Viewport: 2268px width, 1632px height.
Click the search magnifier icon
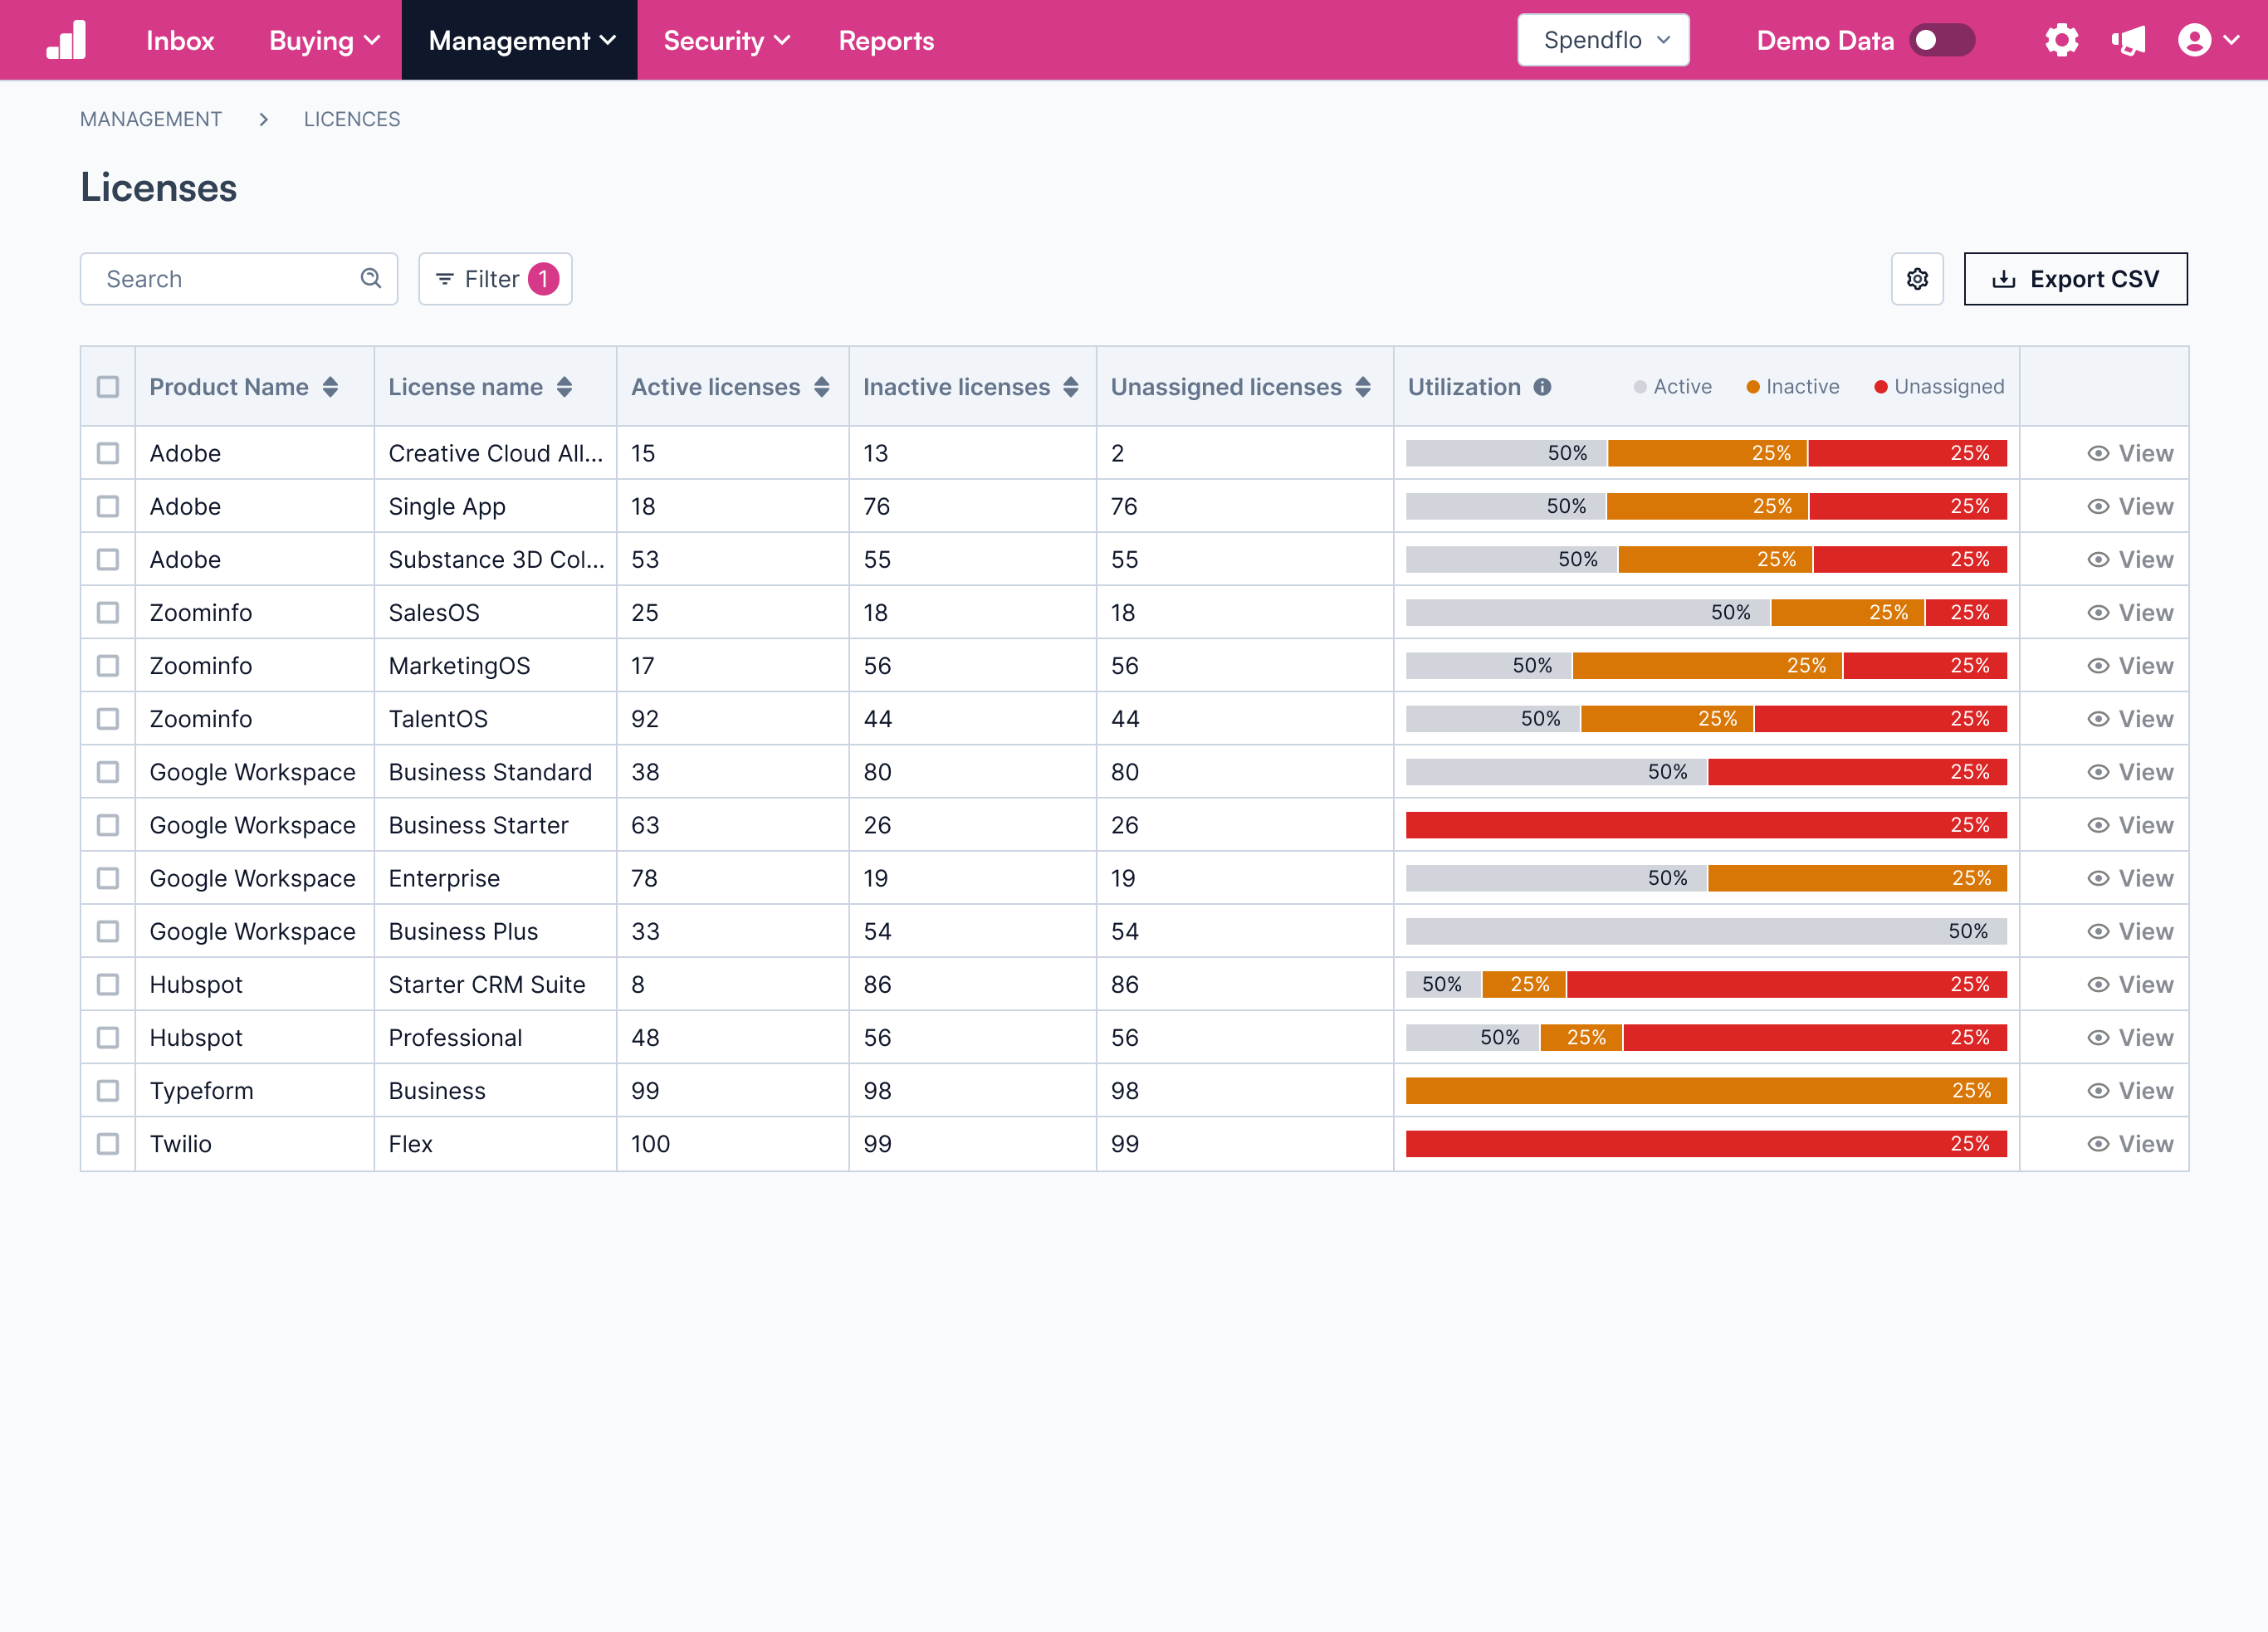(371, 278)
